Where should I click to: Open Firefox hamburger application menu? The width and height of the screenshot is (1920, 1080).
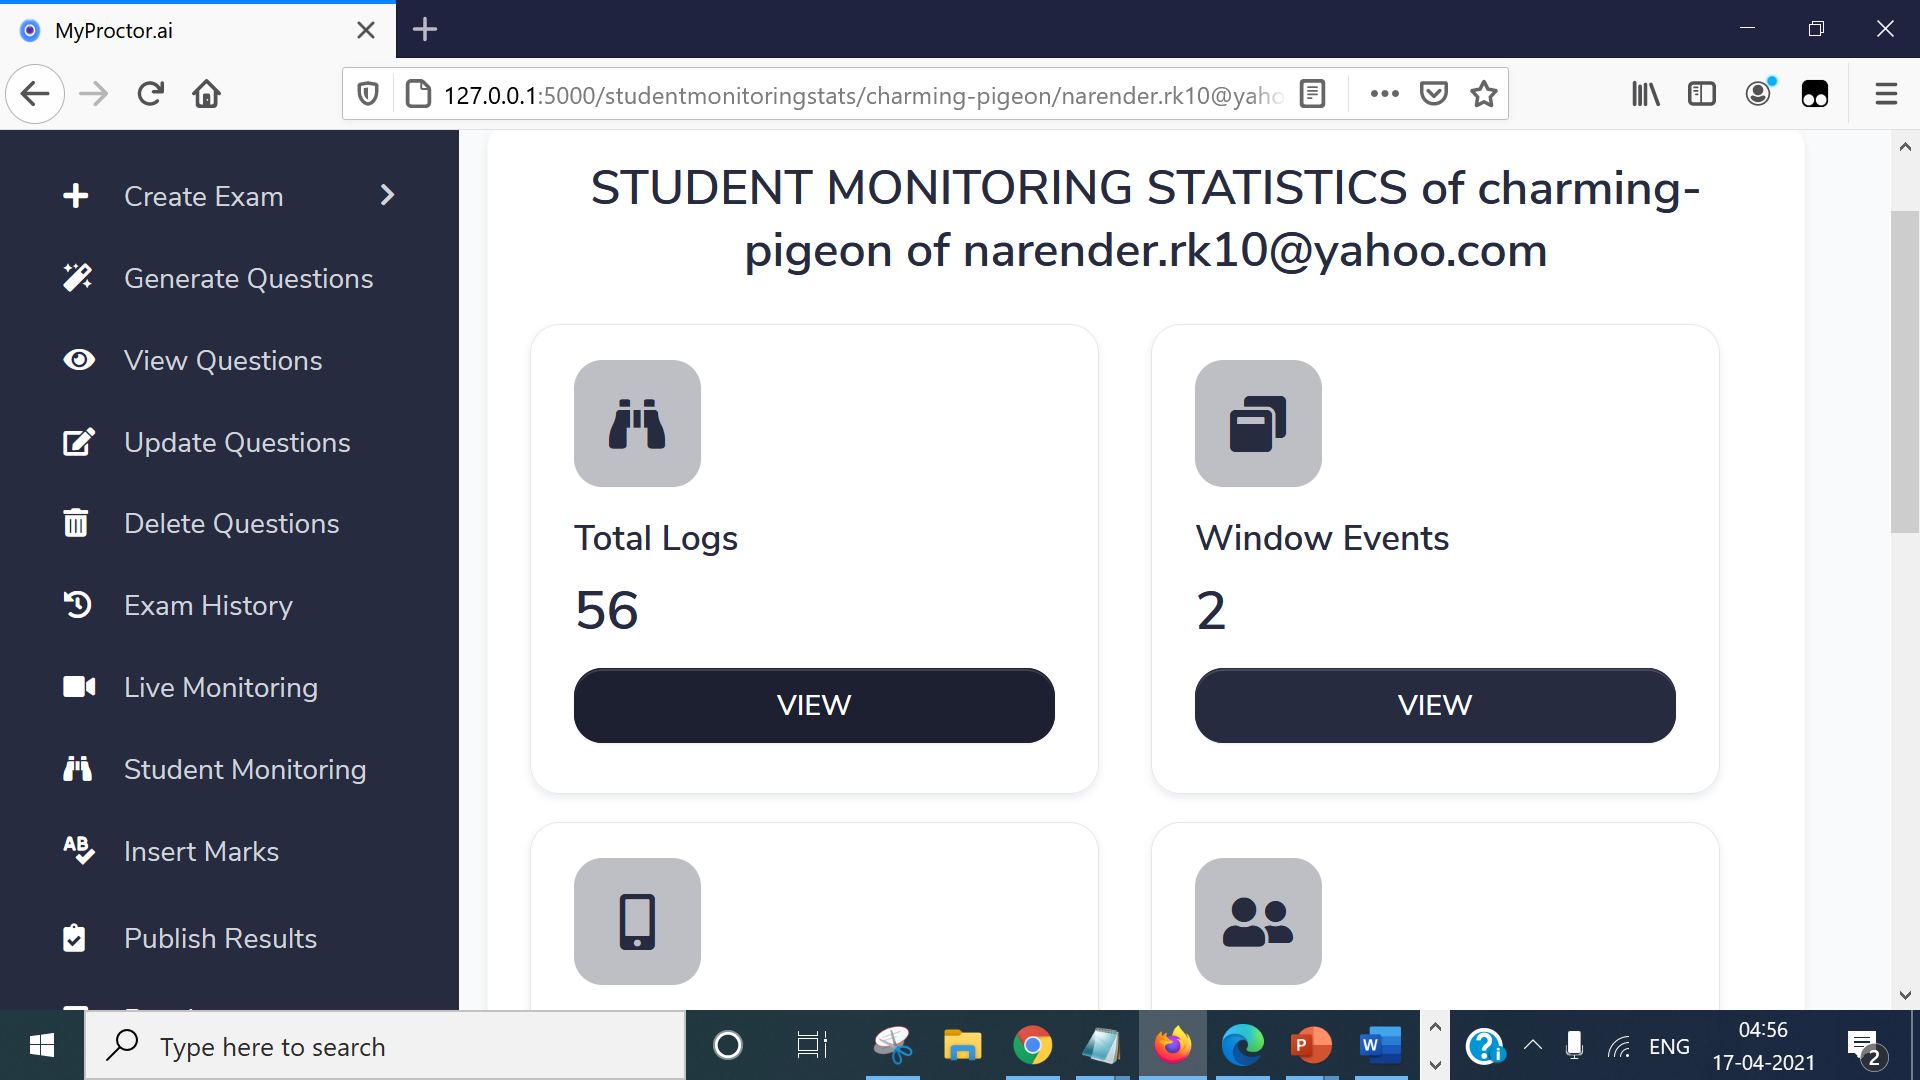point(1886,94)
